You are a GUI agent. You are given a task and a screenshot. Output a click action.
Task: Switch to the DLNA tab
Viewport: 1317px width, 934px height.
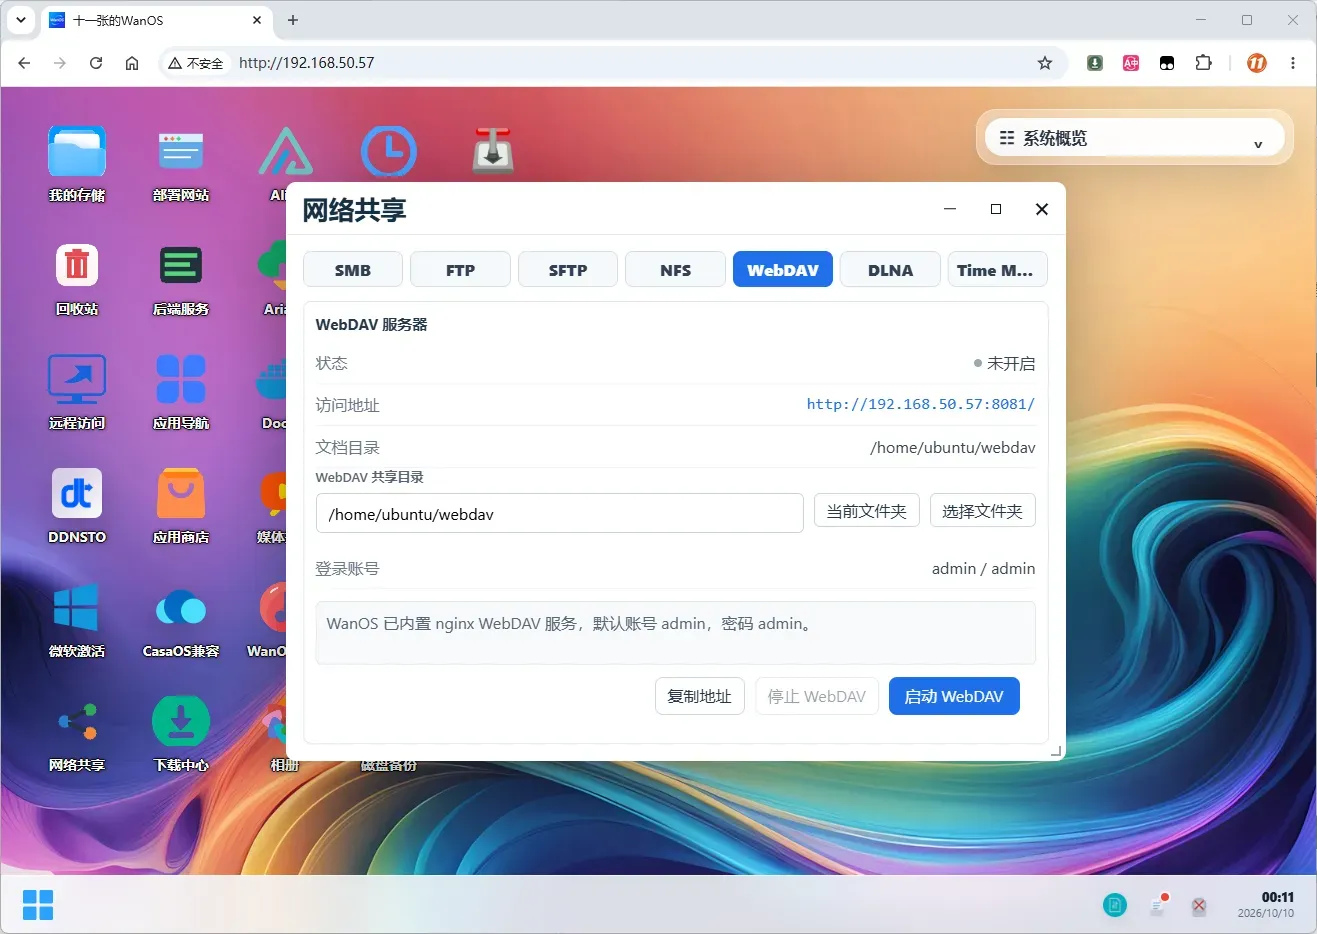[891, 270]
